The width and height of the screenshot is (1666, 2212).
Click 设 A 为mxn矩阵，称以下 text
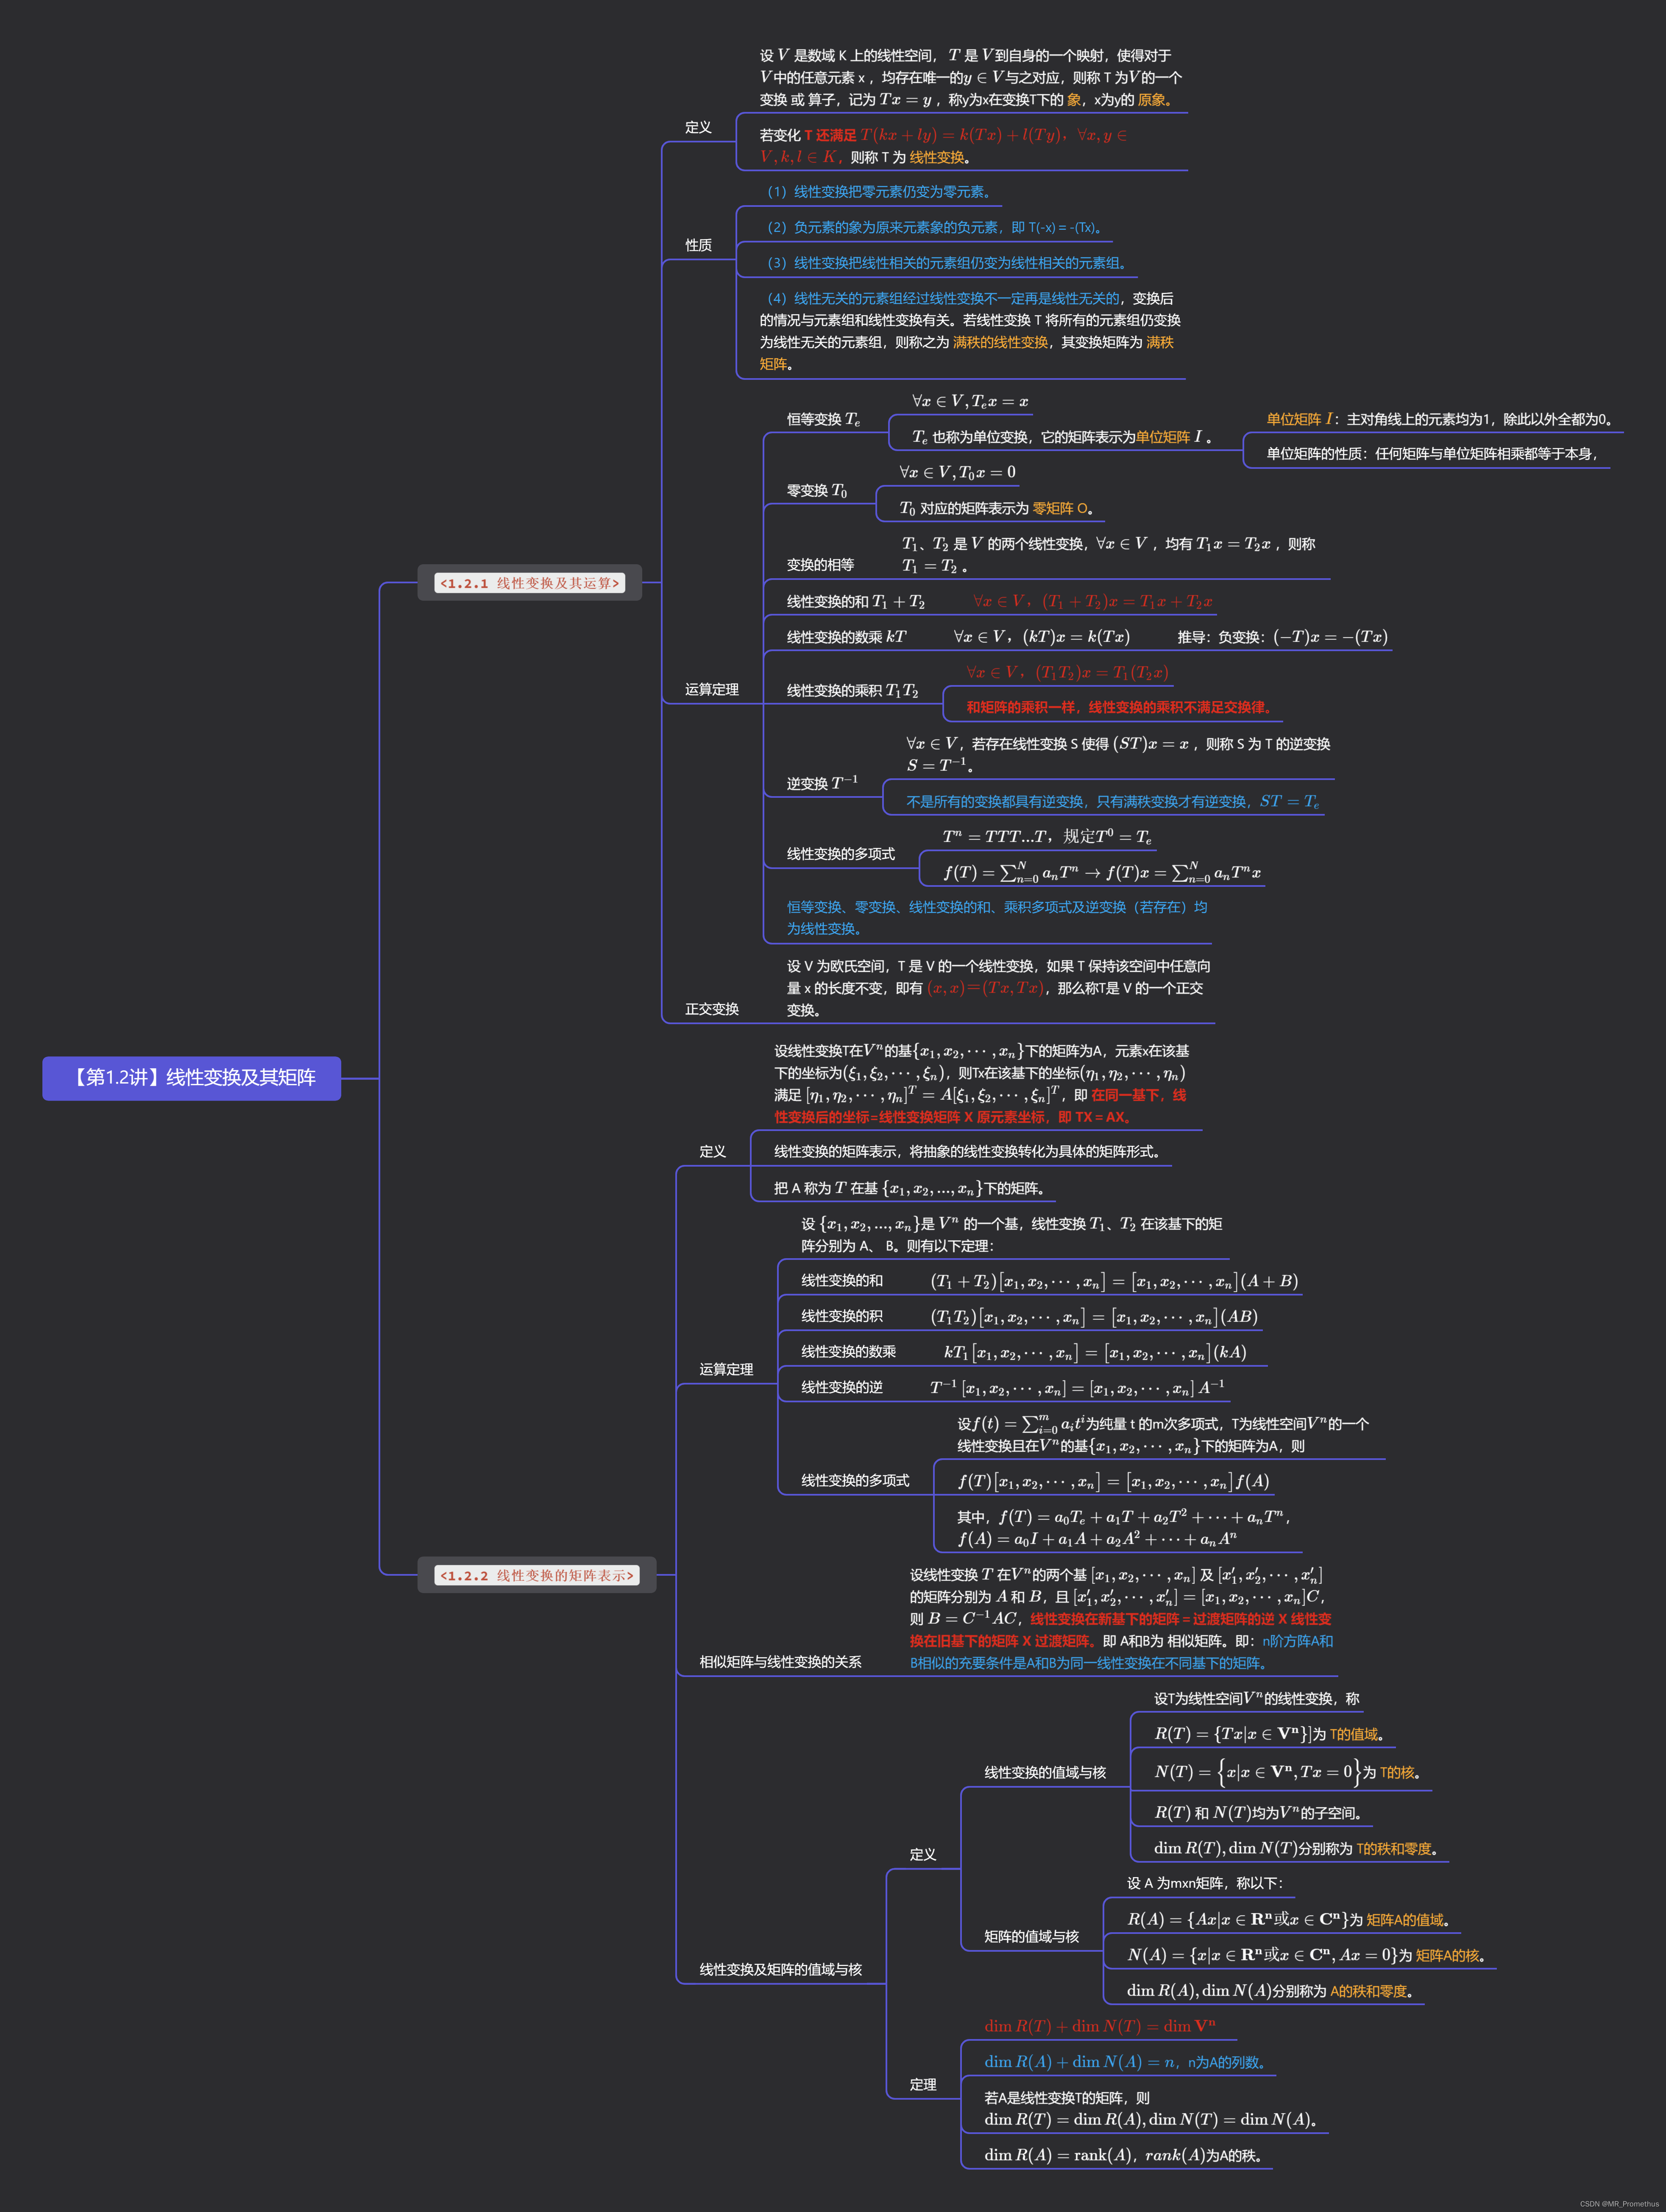[x=1205, y=1883]
